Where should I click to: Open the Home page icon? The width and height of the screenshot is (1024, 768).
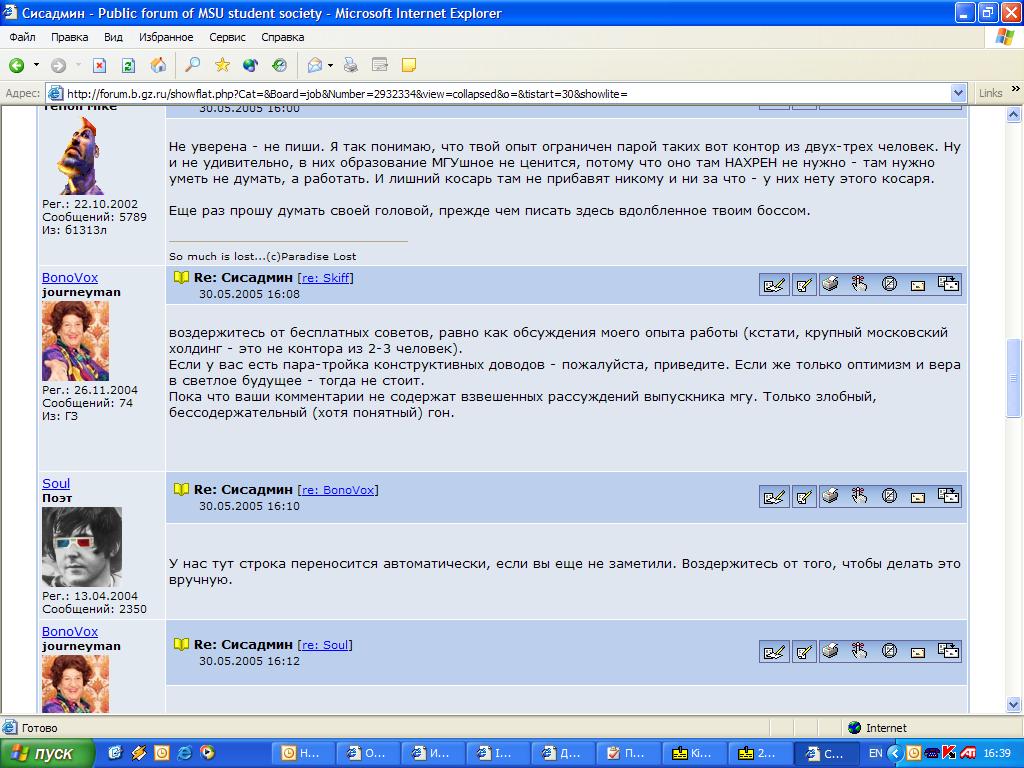click(x=158, y=65)
